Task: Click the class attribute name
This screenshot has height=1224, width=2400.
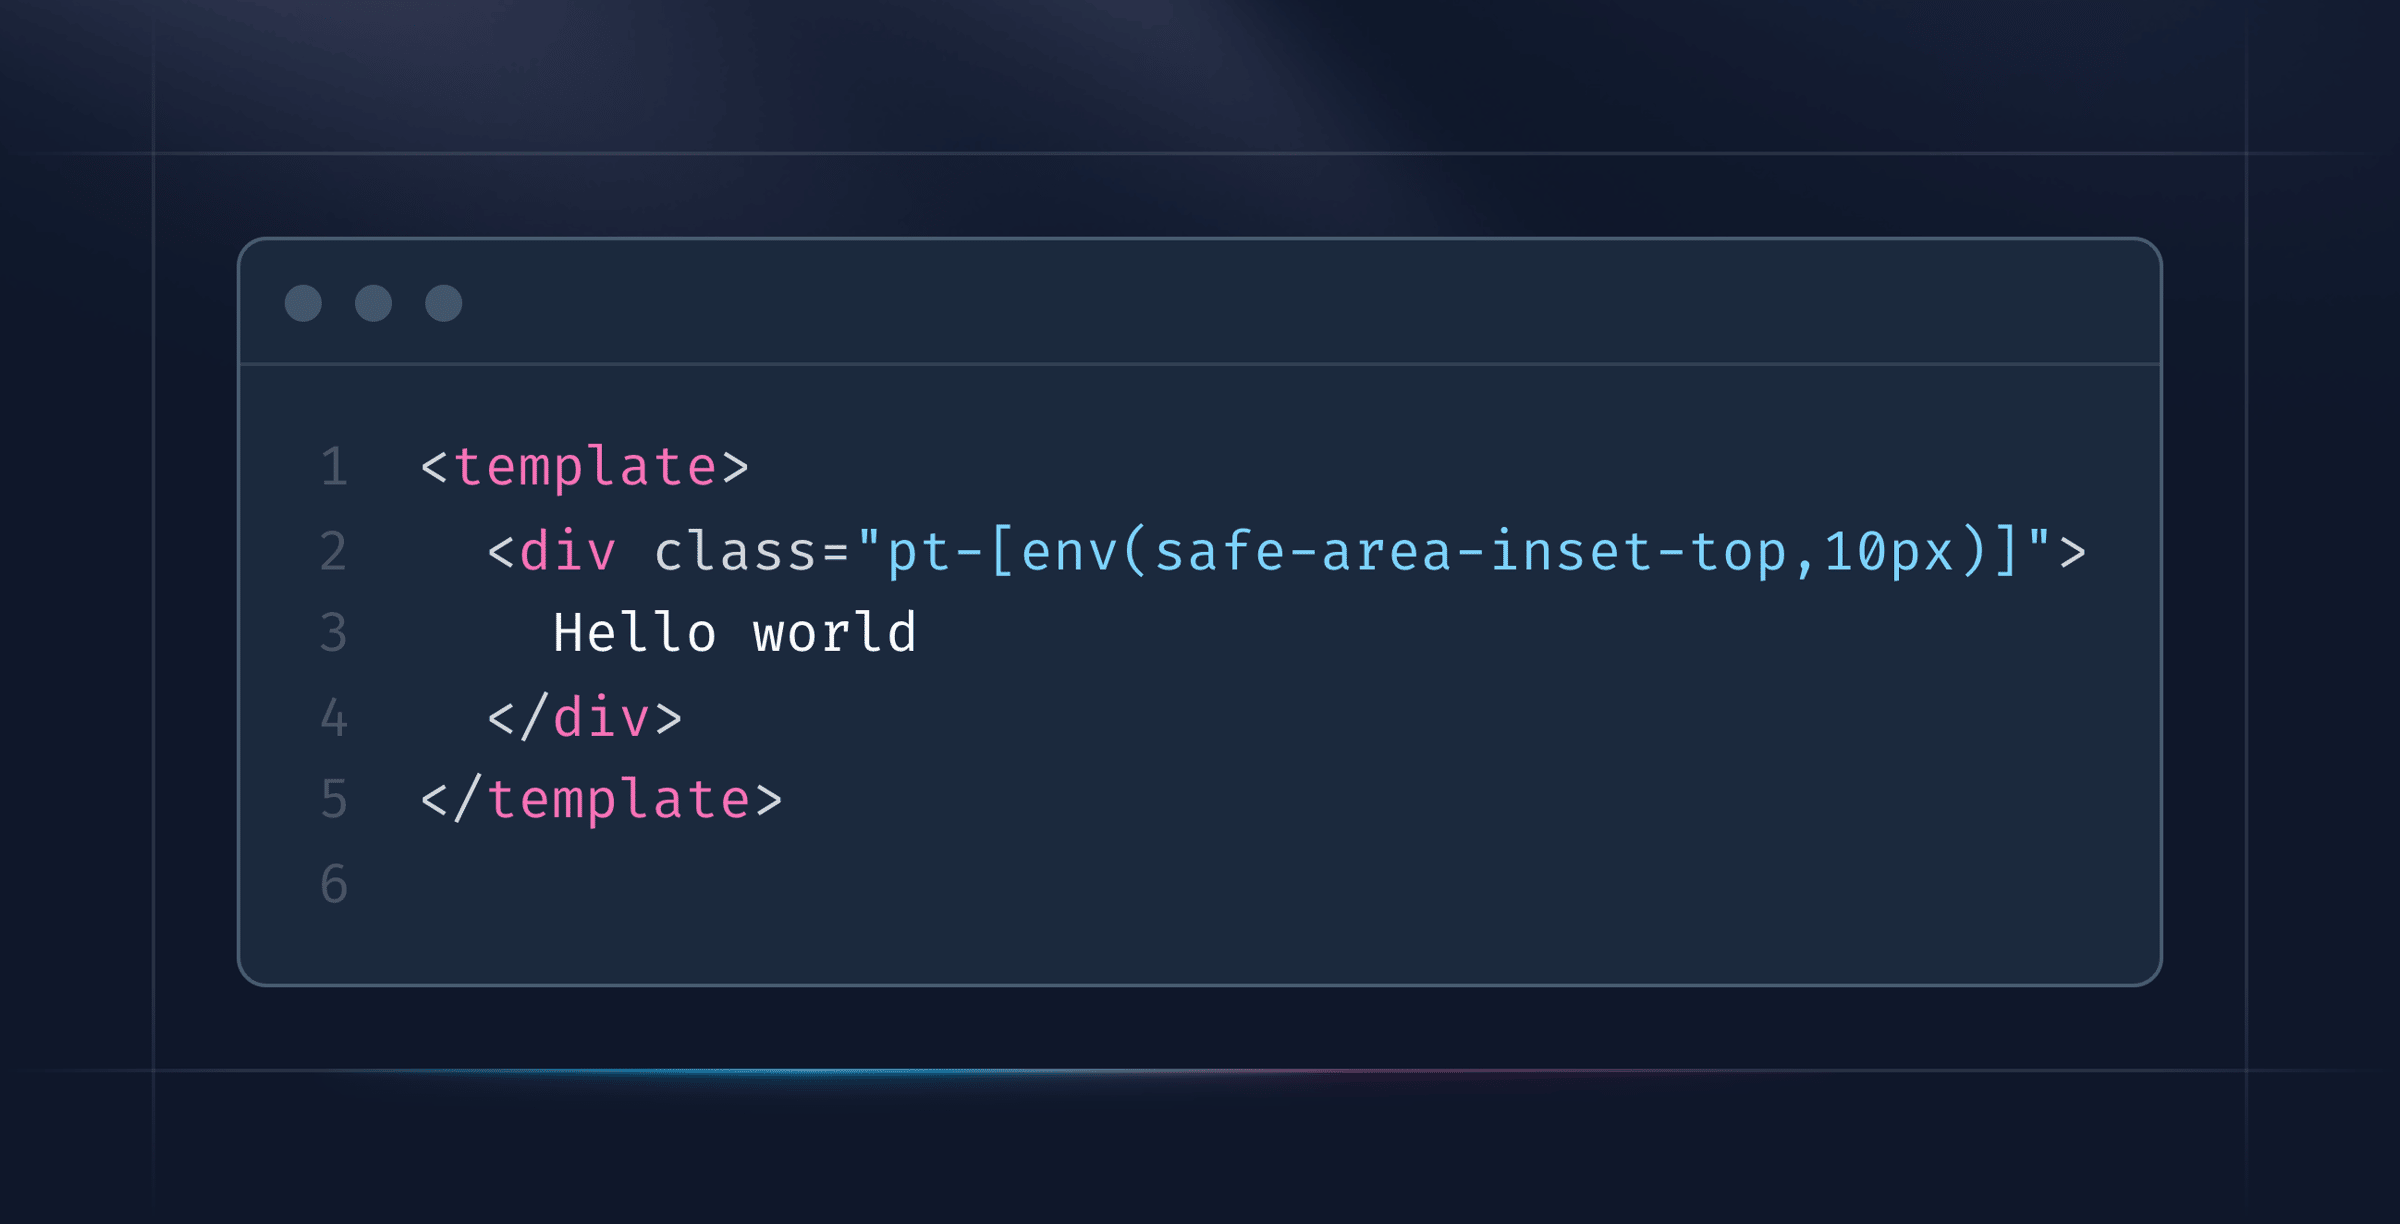Action: [x=735, y=552]
